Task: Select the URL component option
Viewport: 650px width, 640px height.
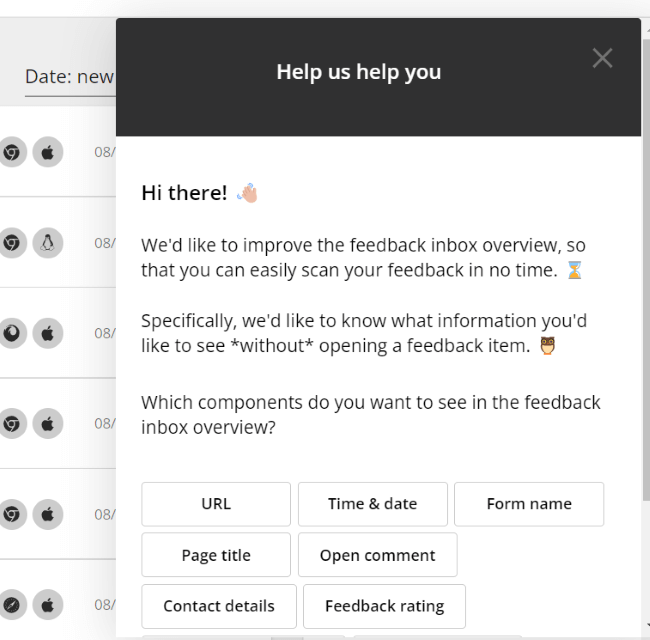Action: [216, 504]
